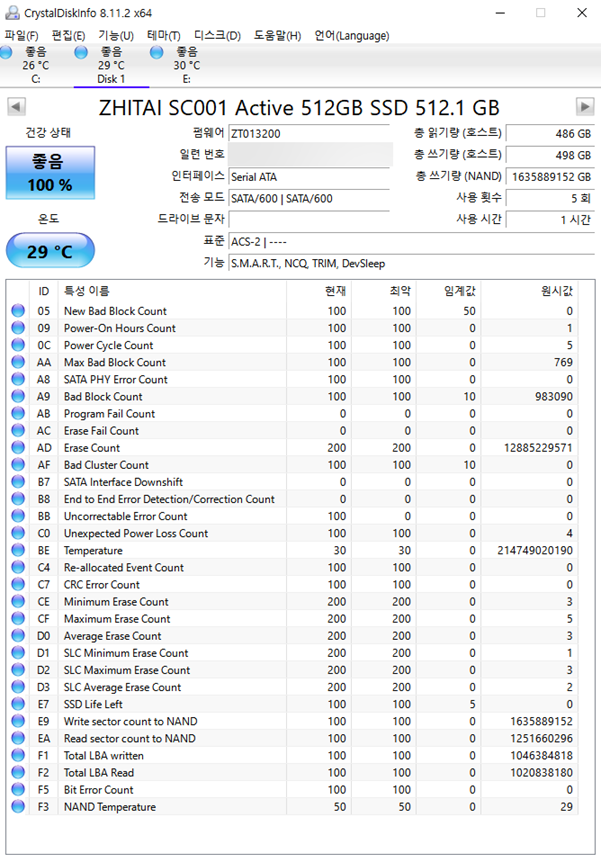Screen dimensions: 601x862
Task: Click status icon of Maximum Erase Count row CF
Action: (x=18, y=618)
